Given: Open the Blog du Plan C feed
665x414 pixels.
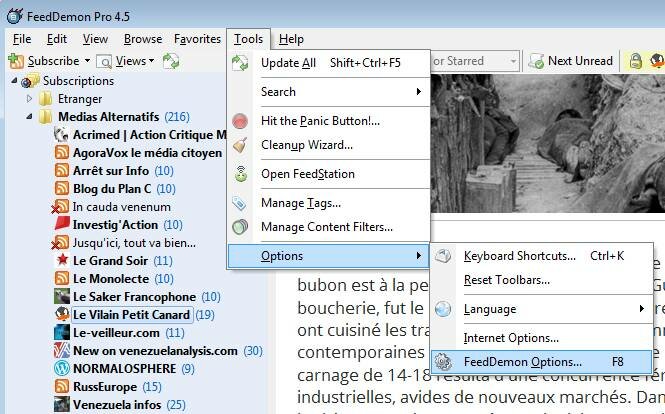Looking at the screenshot, I should click(112, 189).
